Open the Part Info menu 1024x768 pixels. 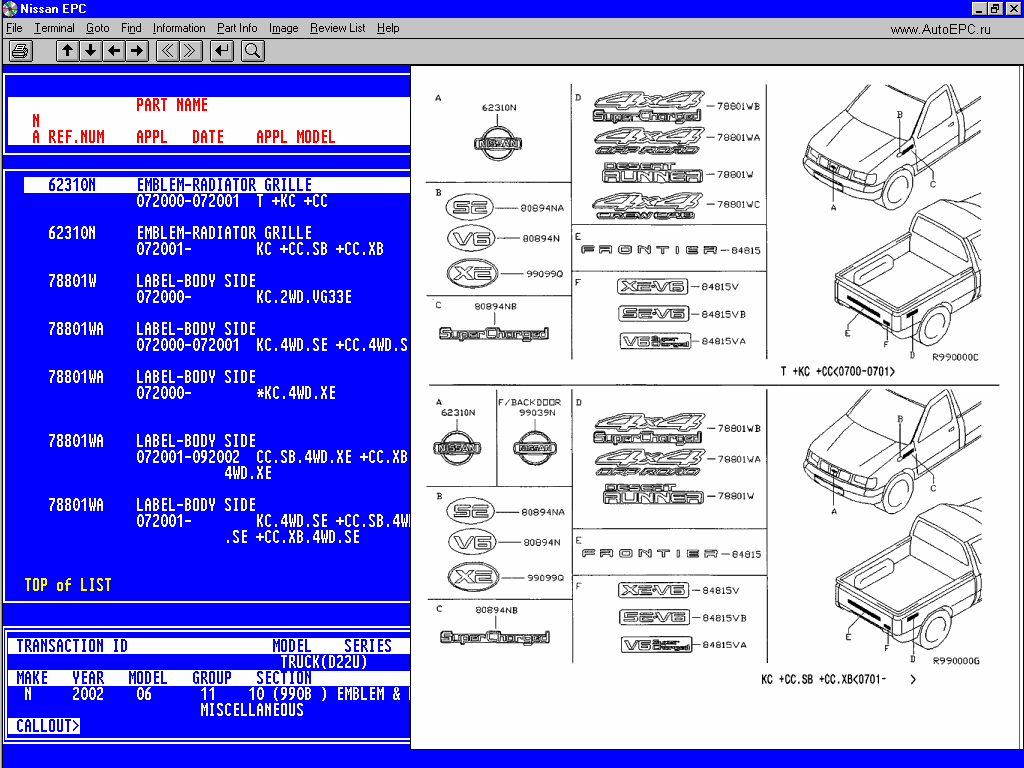pos(237,28)
